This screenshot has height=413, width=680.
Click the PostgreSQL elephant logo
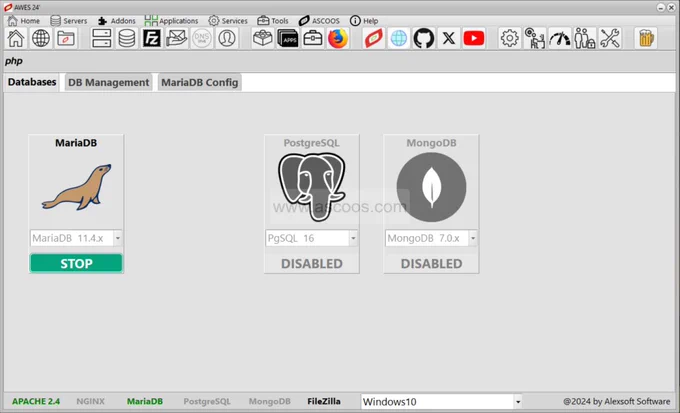pyautogui.click(x=312, y=187)
